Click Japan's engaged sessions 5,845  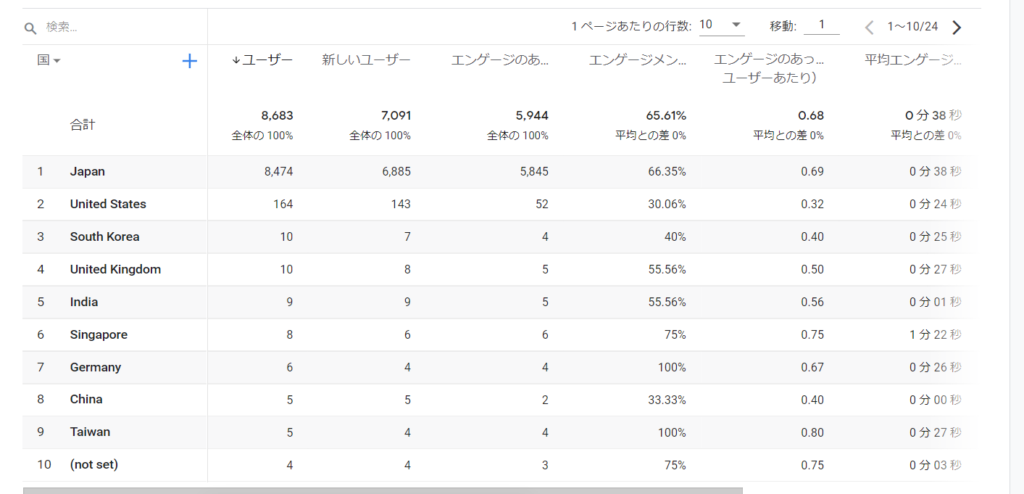(534, 172)
